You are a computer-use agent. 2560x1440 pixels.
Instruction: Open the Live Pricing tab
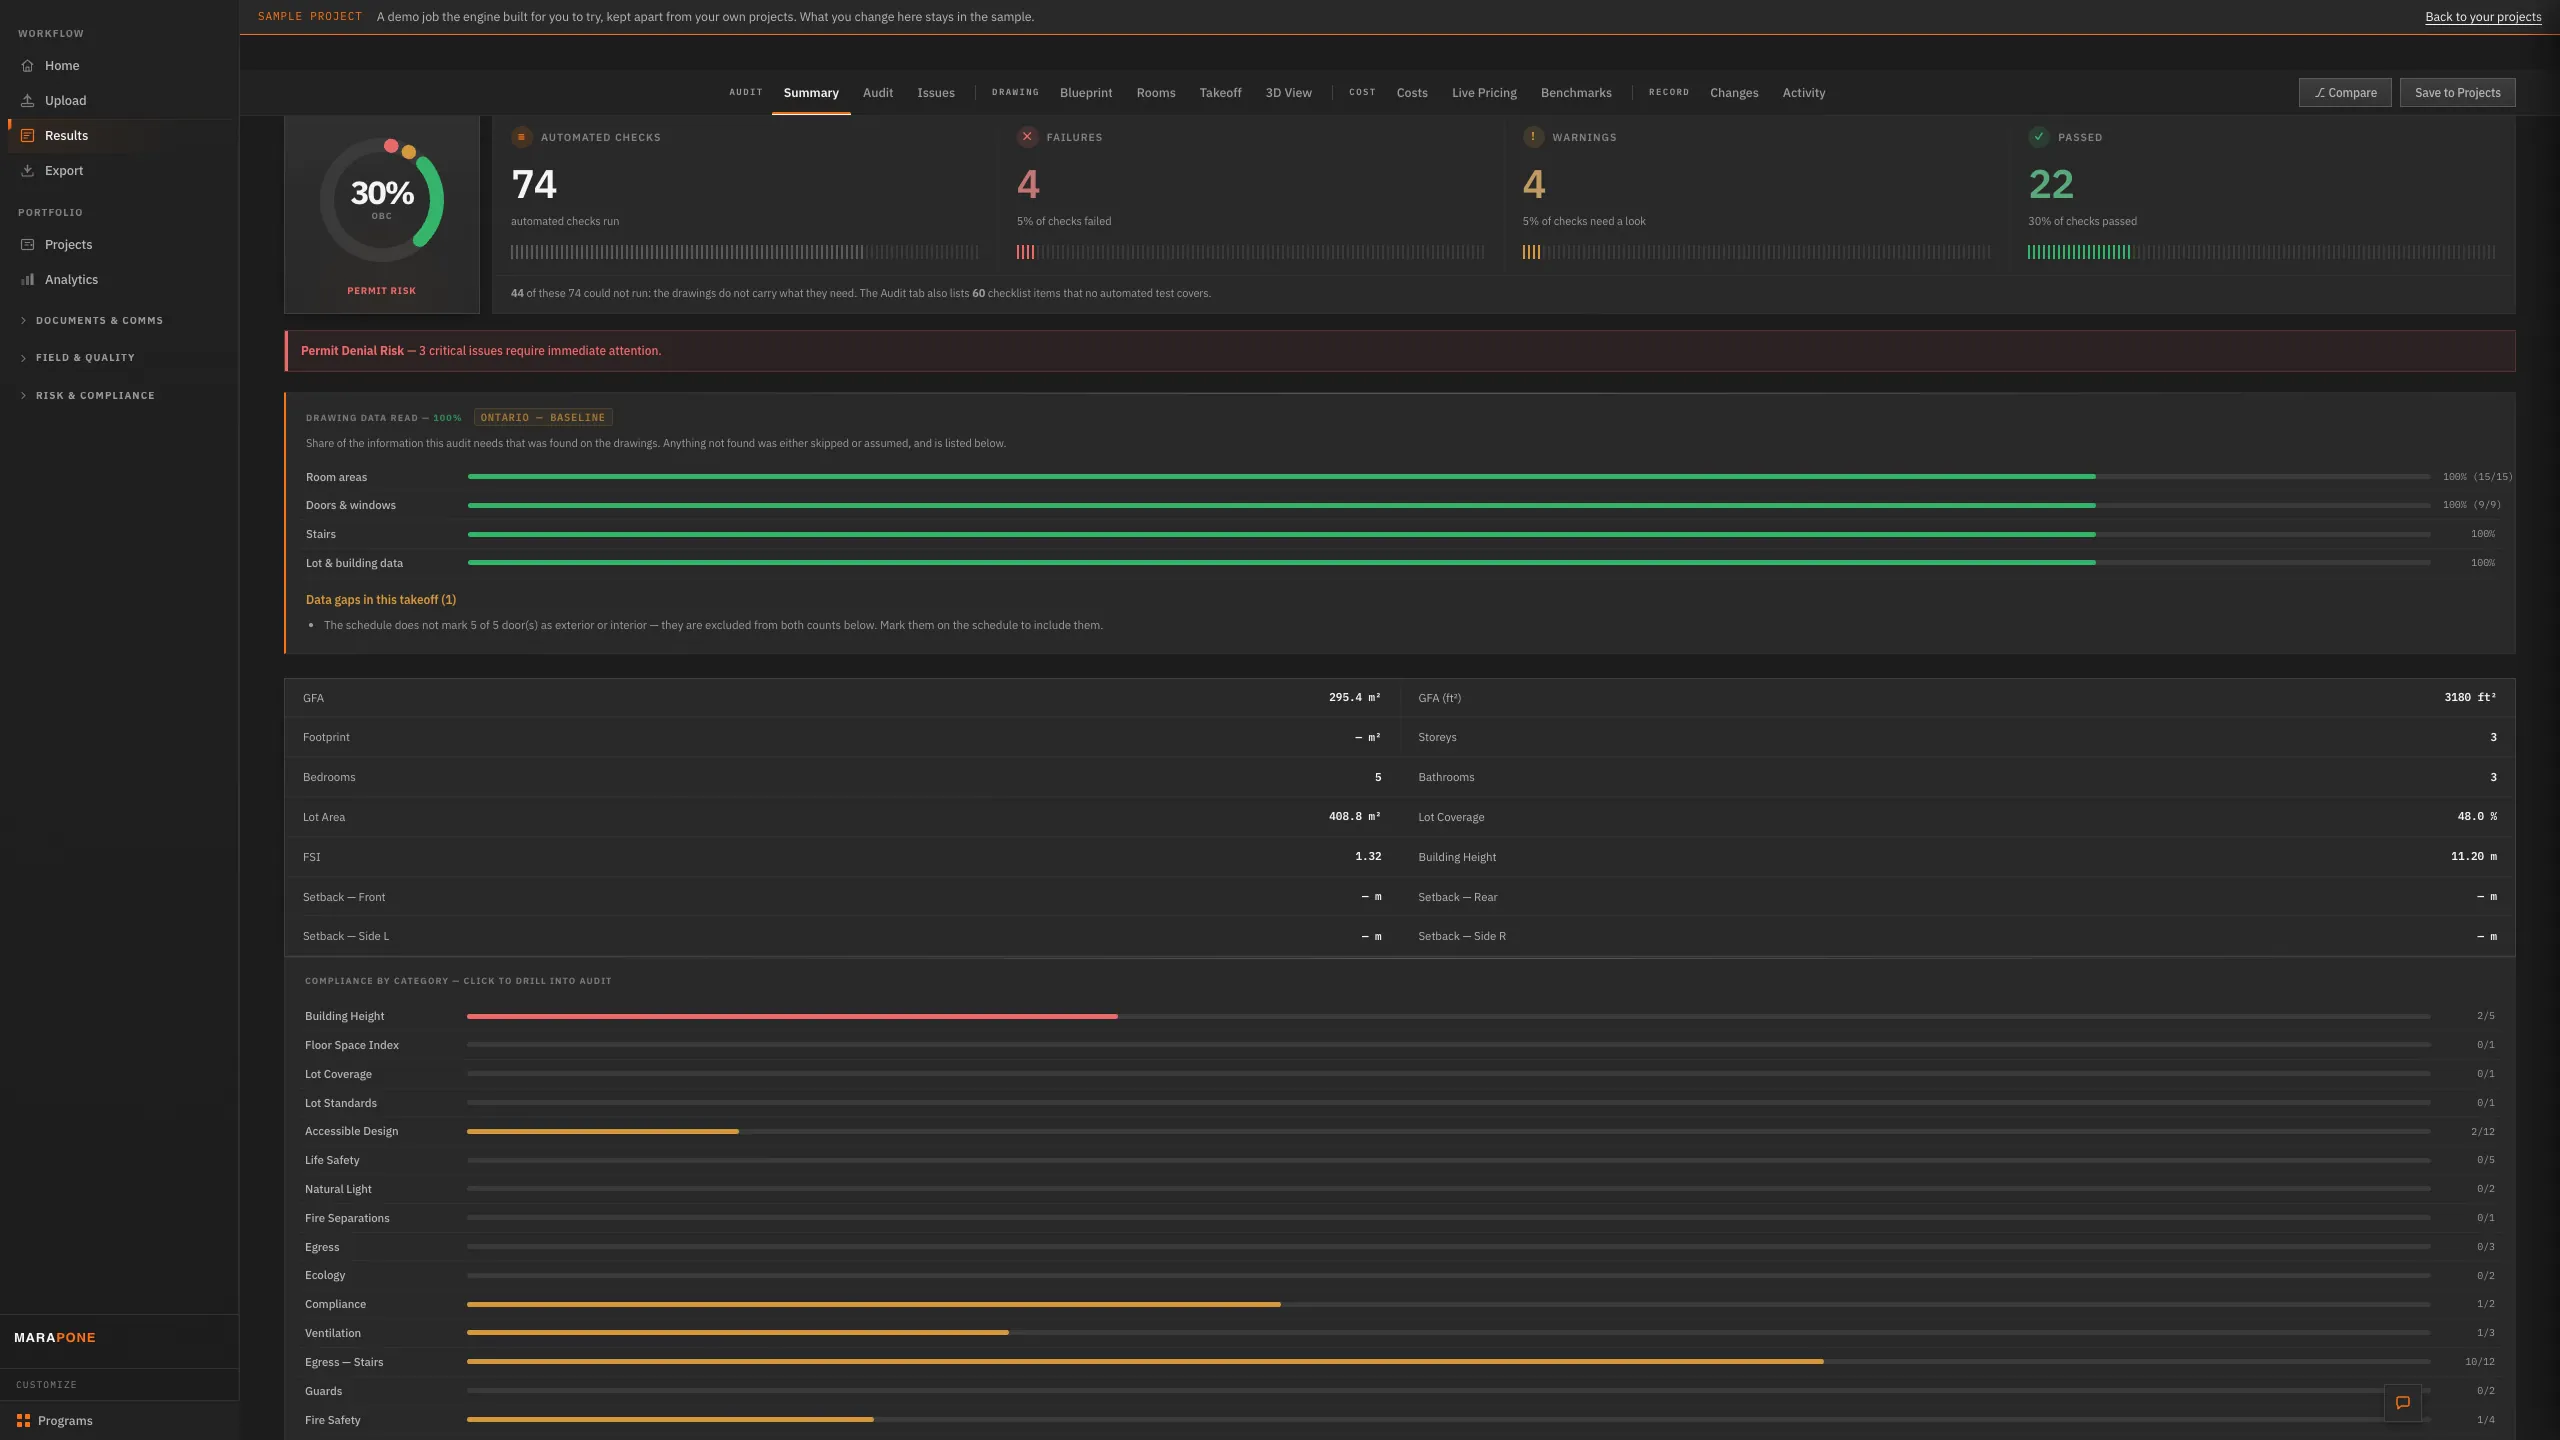click(x=1484, y=93)
